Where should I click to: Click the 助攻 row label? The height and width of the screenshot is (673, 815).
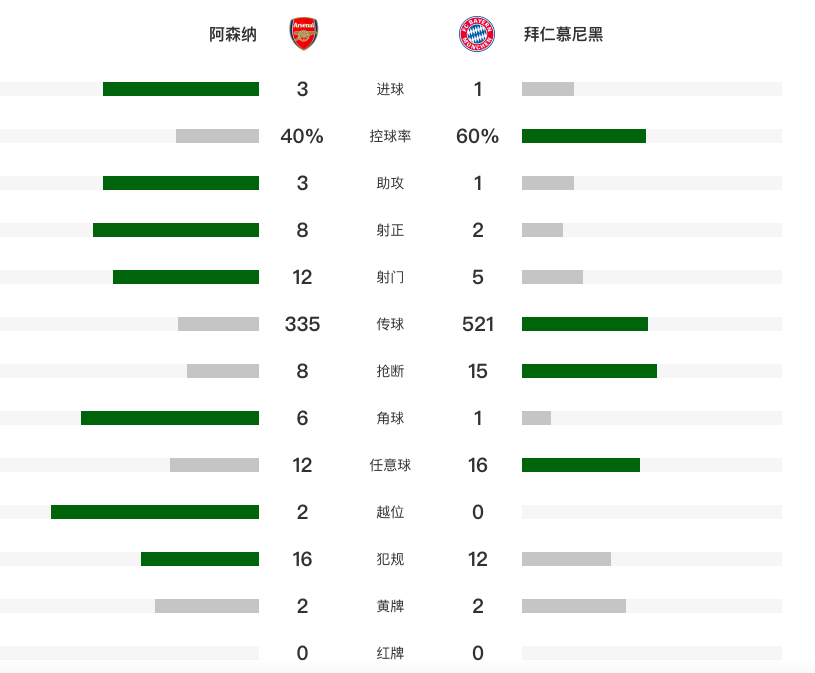click(390, 183)
